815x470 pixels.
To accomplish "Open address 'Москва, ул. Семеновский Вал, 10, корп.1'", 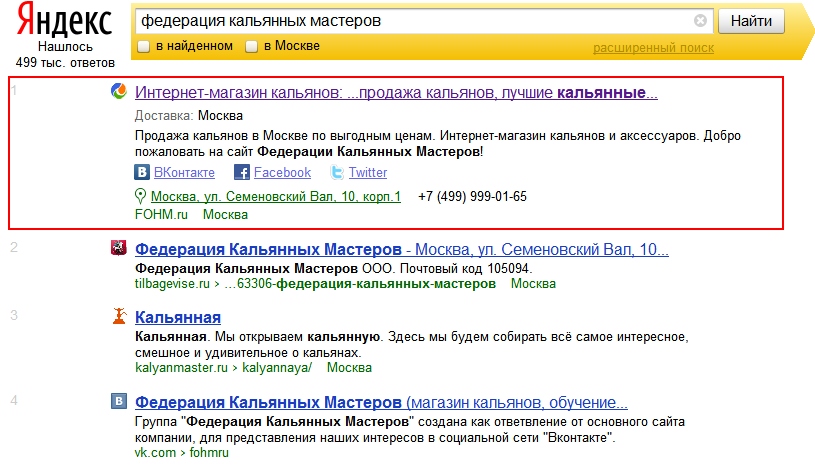I will pos(275,197).
